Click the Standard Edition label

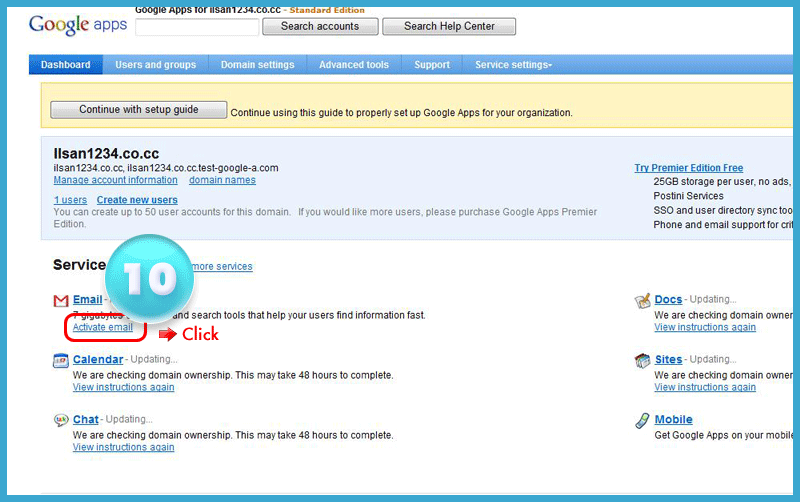[x=327, y=10]
